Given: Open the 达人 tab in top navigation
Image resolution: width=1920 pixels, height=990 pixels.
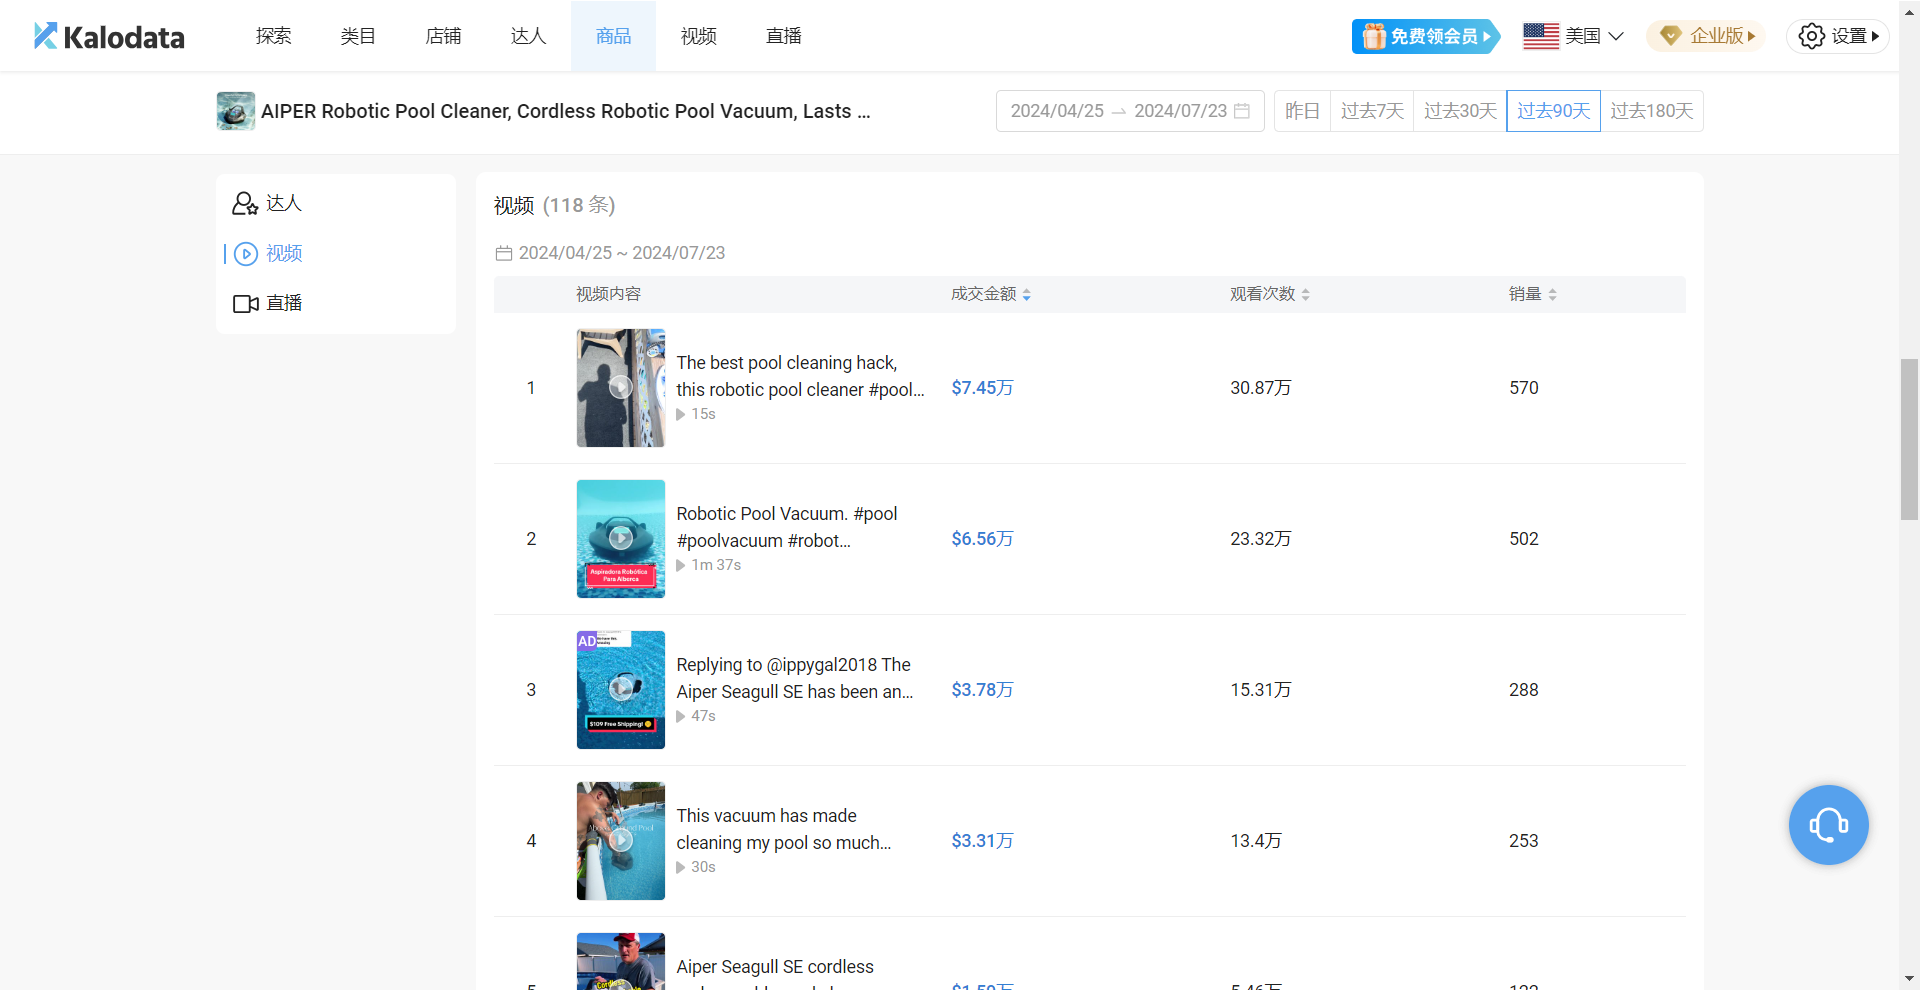Looking at the screenshot, I should [528, 36].
